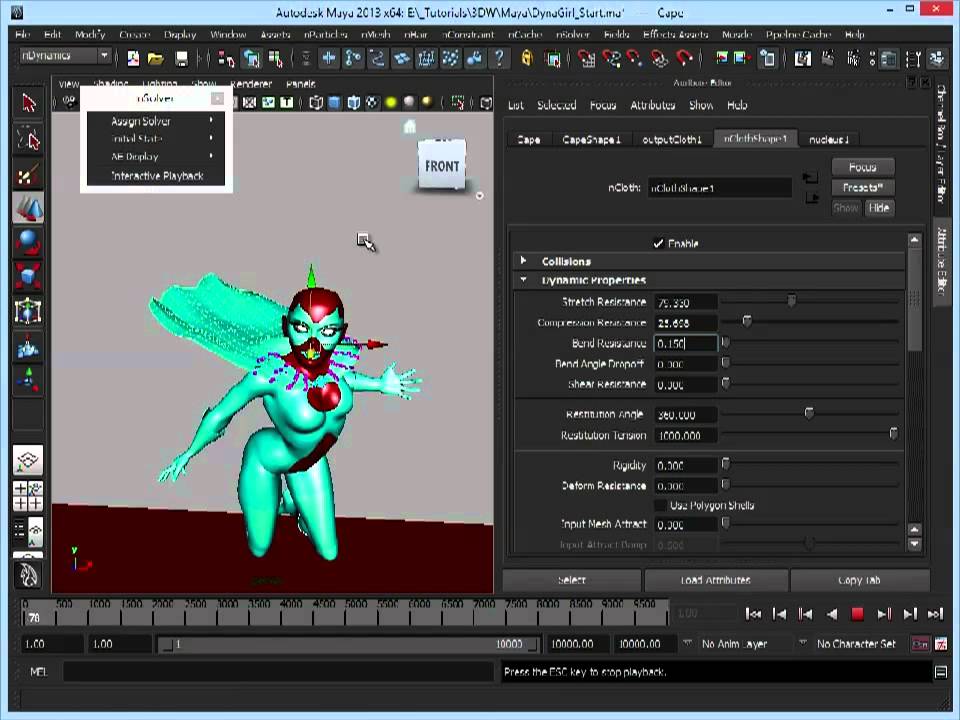The height and width of the screenshot is (720, 960).
Task: Switch to the CapeShape1 tab
Action: coord(591,140)
